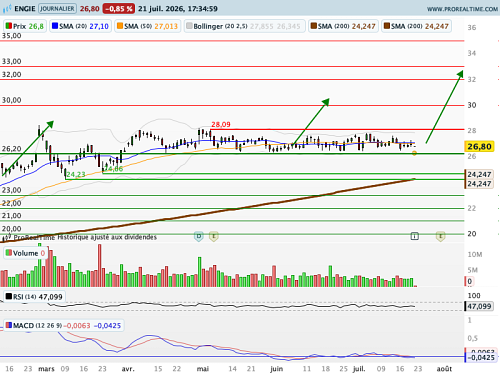Screen dimensions: 500x375
Task: Toggle the first SMA (200) indicator label
Action: (x=343, y=26)
